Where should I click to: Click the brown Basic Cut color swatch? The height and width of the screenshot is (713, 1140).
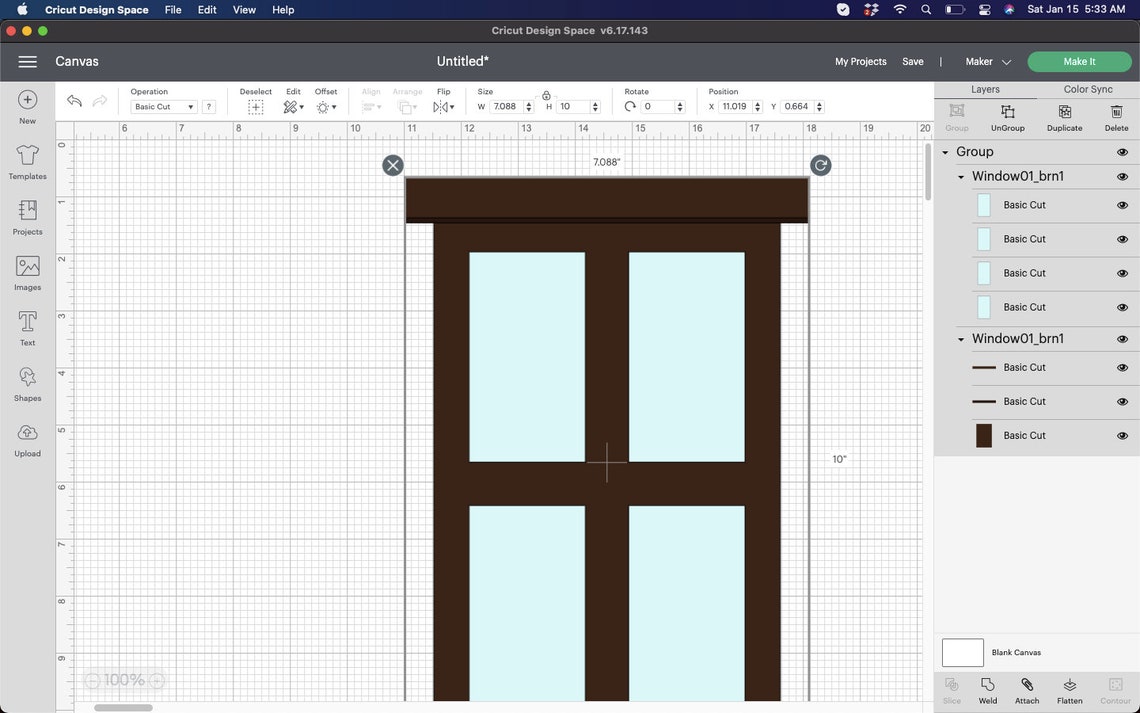(985, 435)
